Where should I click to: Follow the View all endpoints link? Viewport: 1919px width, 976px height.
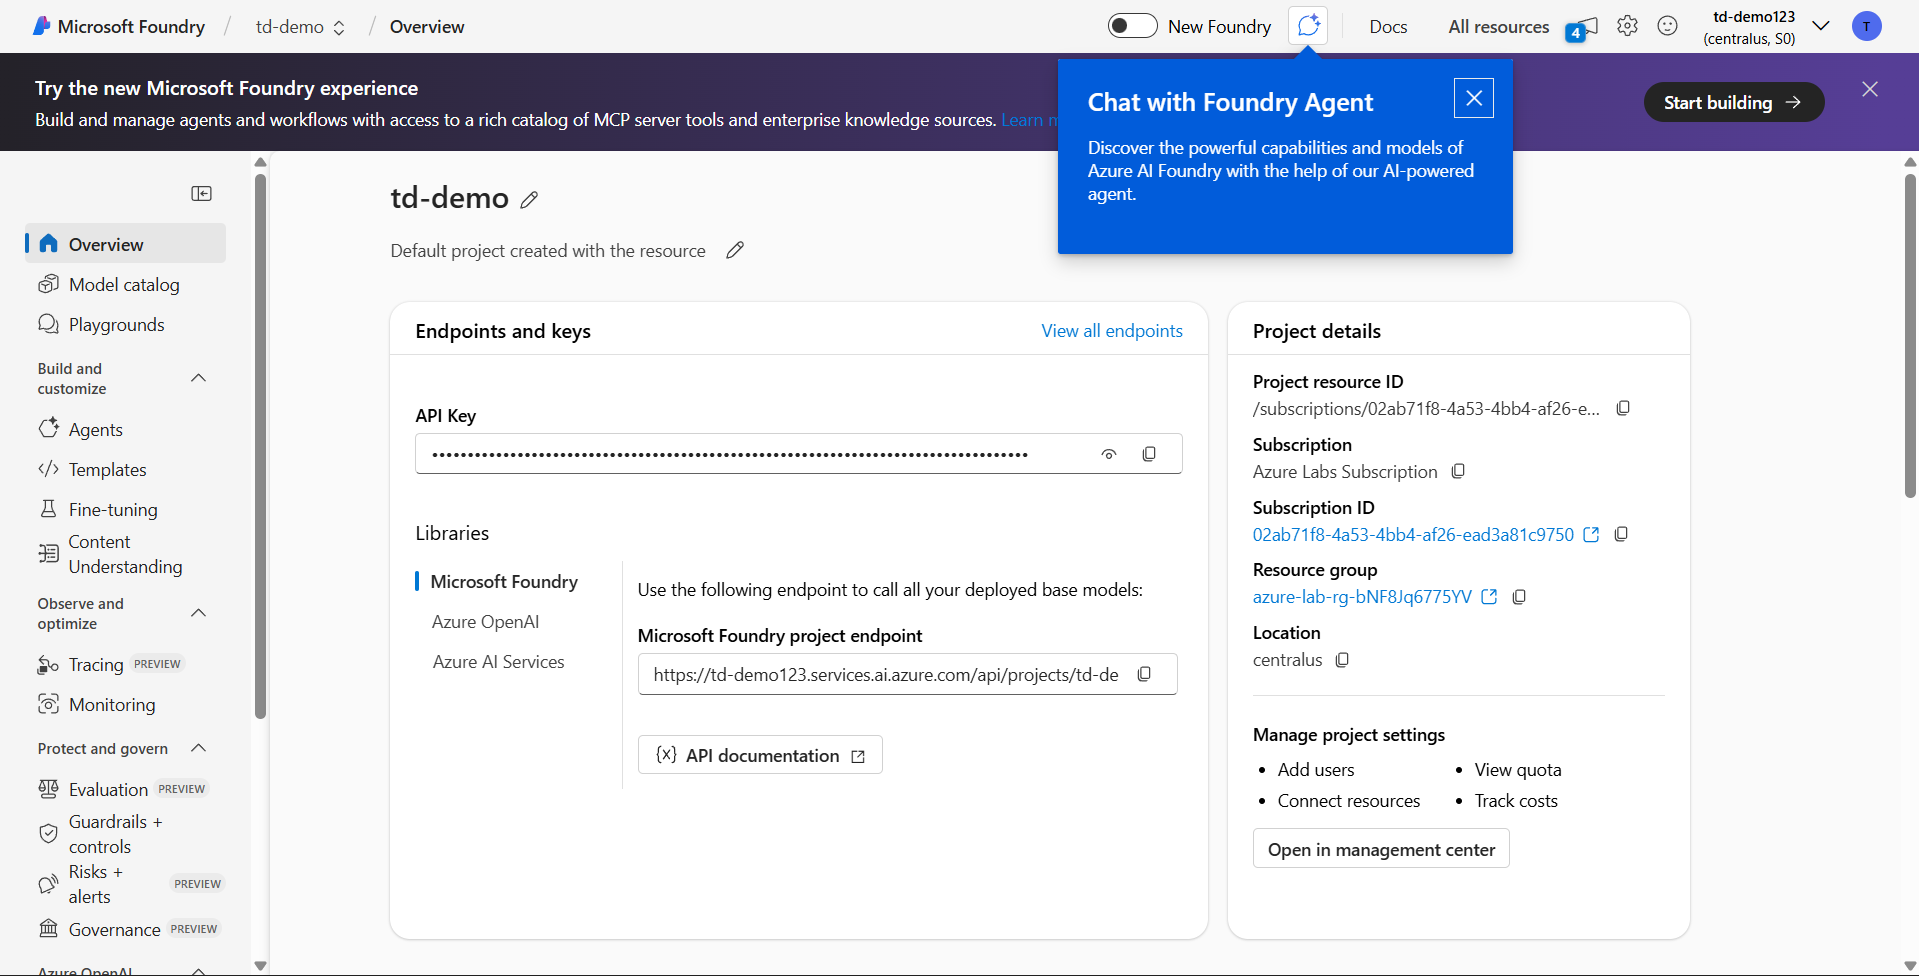[x=1111, y=331]
